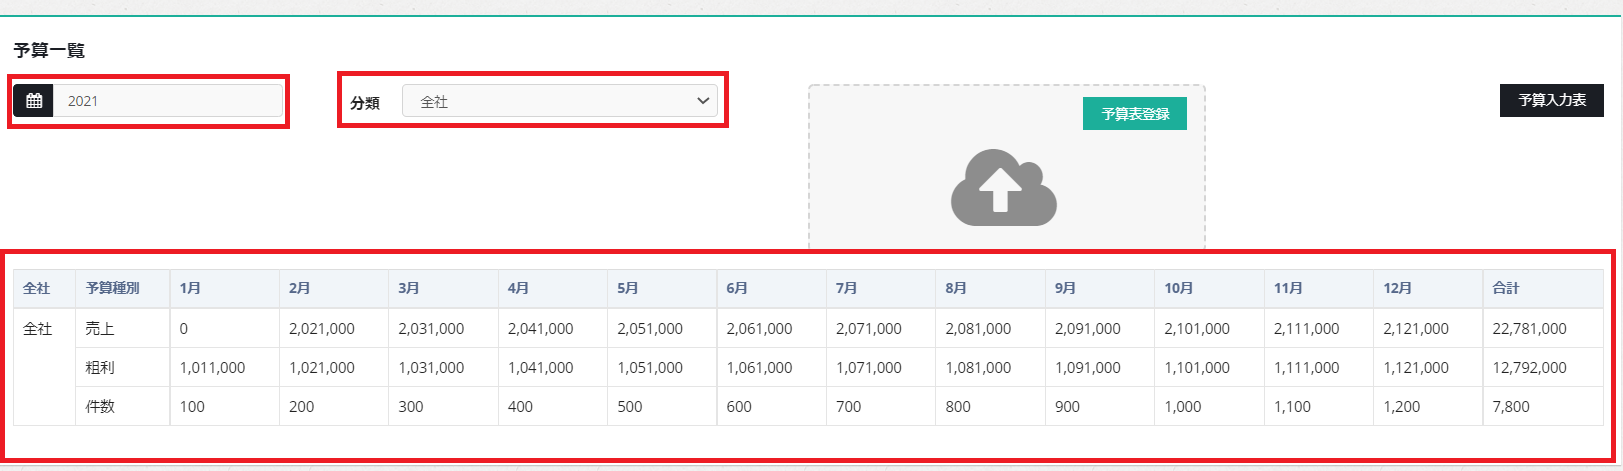Click the 予算表登録 button
This screenshot has height=471, width=1623.
(1134, 114)
